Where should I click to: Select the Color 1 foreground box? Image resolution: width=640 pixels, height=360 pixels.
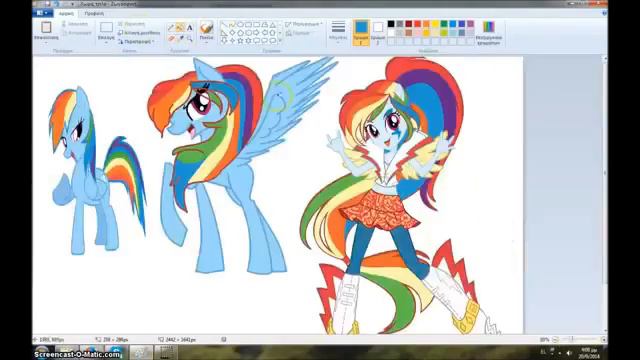[x=361, y=32]
